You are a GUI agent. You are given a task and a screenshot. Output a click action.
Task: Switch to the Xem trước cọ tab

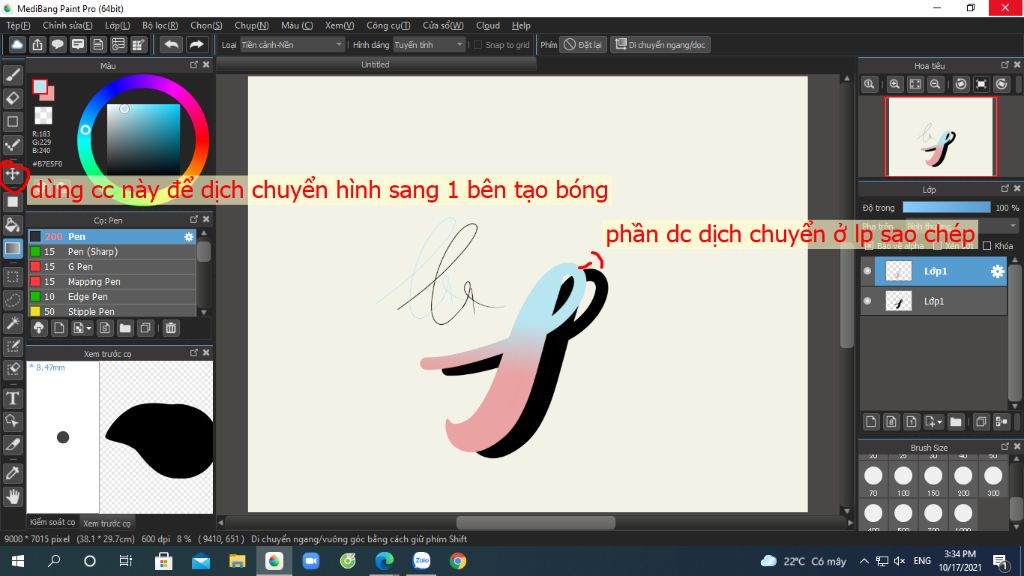tap(106, 523)
